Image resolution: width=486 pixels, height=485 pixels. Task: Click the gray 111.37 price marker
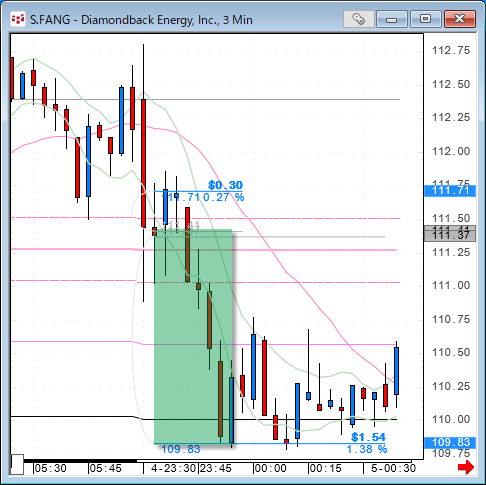coord(450,236)
